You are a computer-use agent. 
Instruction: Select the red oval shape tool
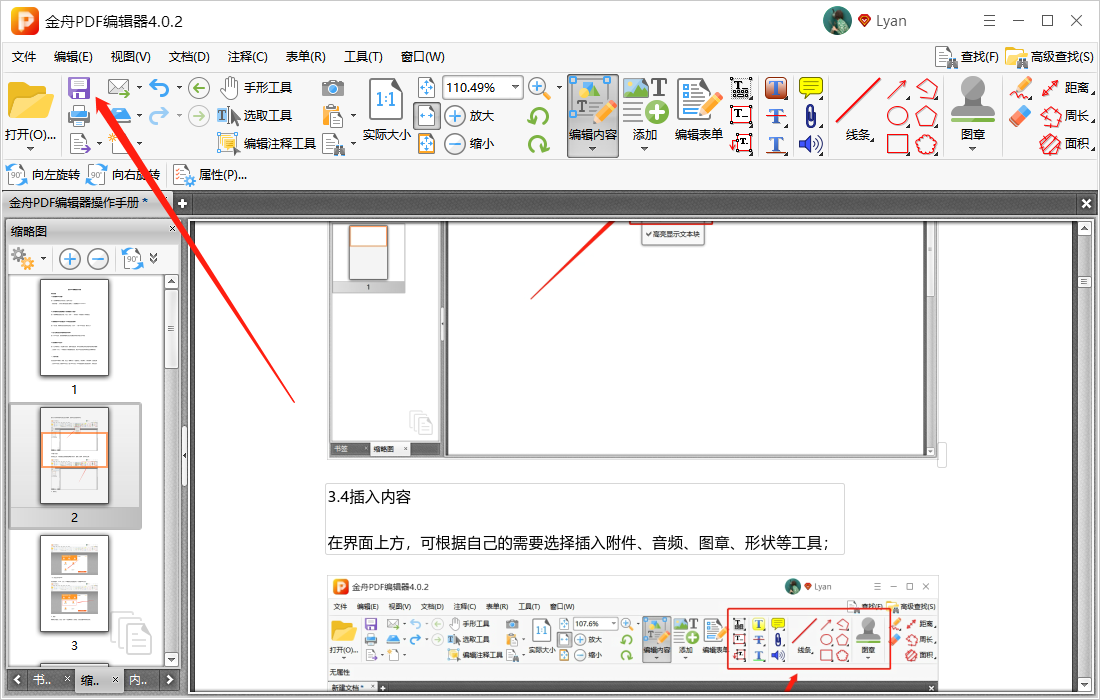(897, 116)
